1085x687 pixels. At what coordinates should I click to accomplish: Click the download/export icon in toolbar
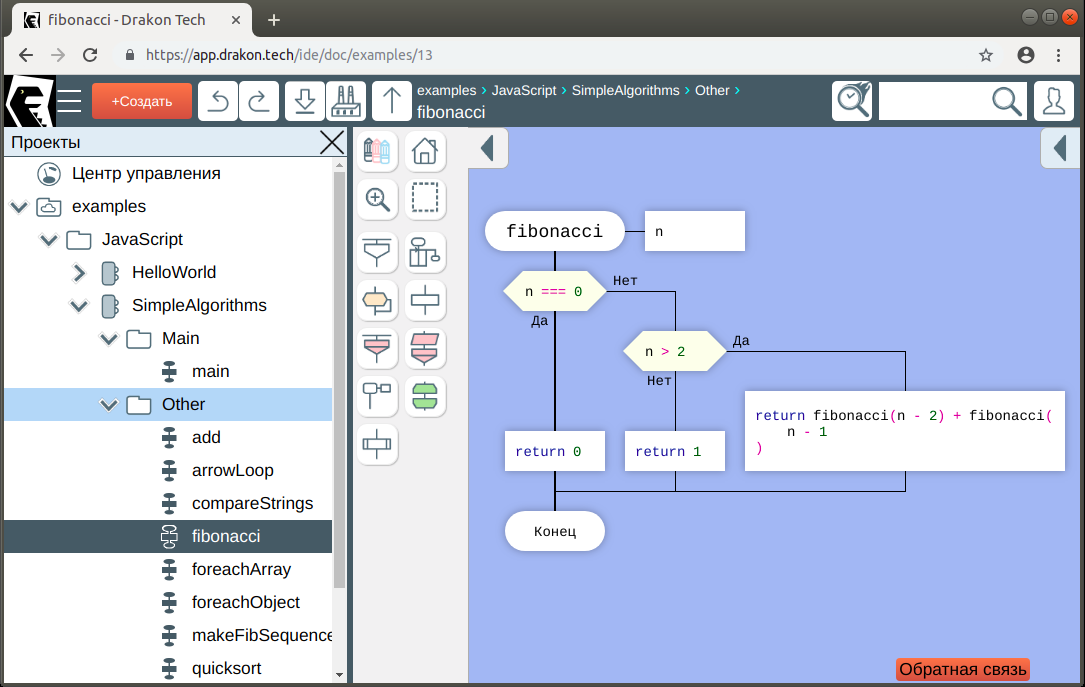click(305, 101)
